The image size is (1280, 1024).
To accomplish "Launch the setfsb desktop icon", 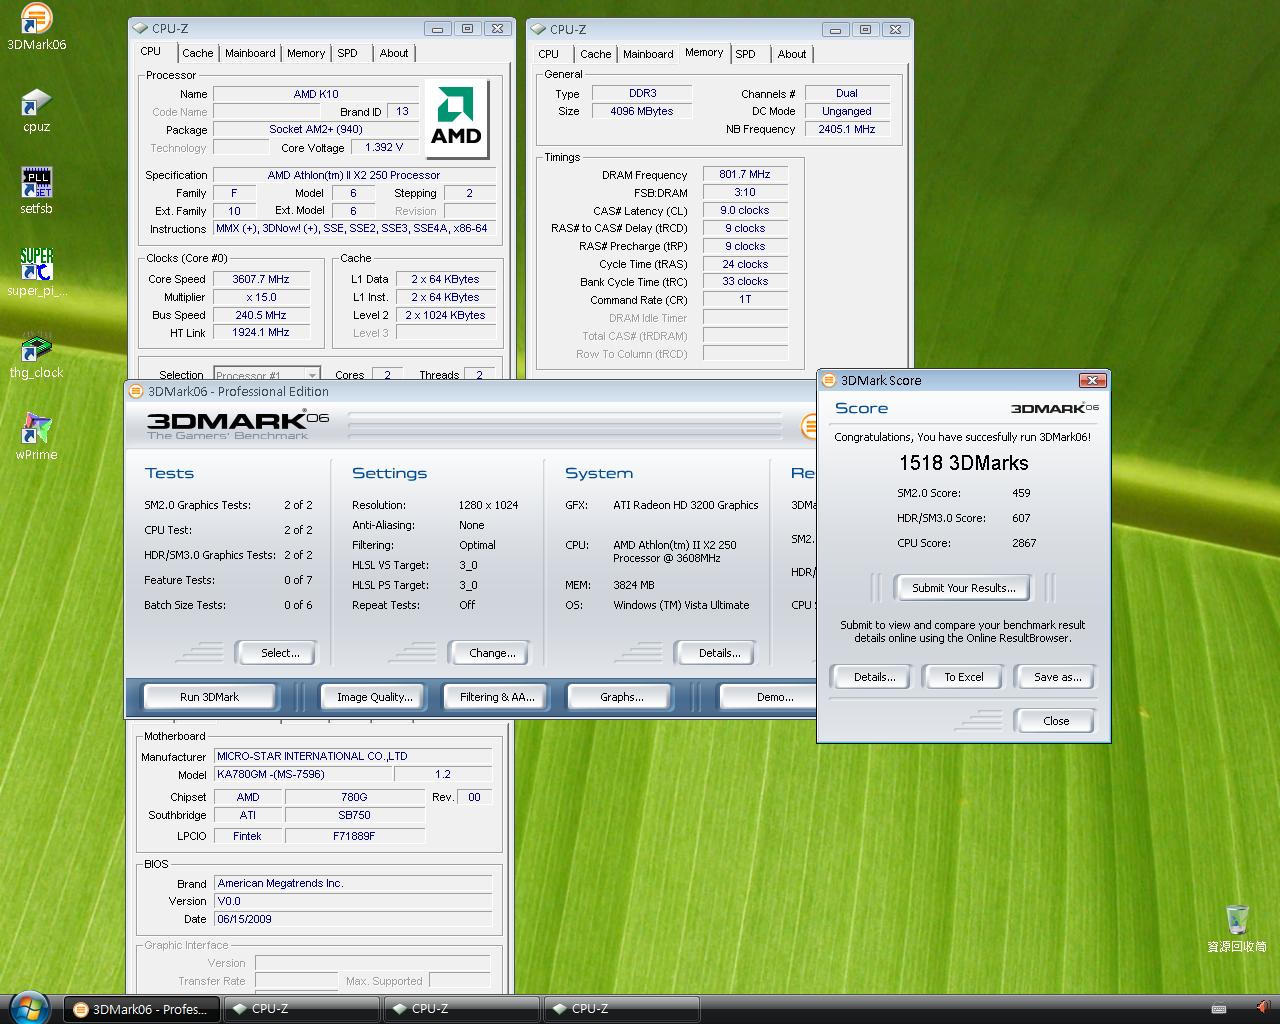I will click(x=36, y=191).
